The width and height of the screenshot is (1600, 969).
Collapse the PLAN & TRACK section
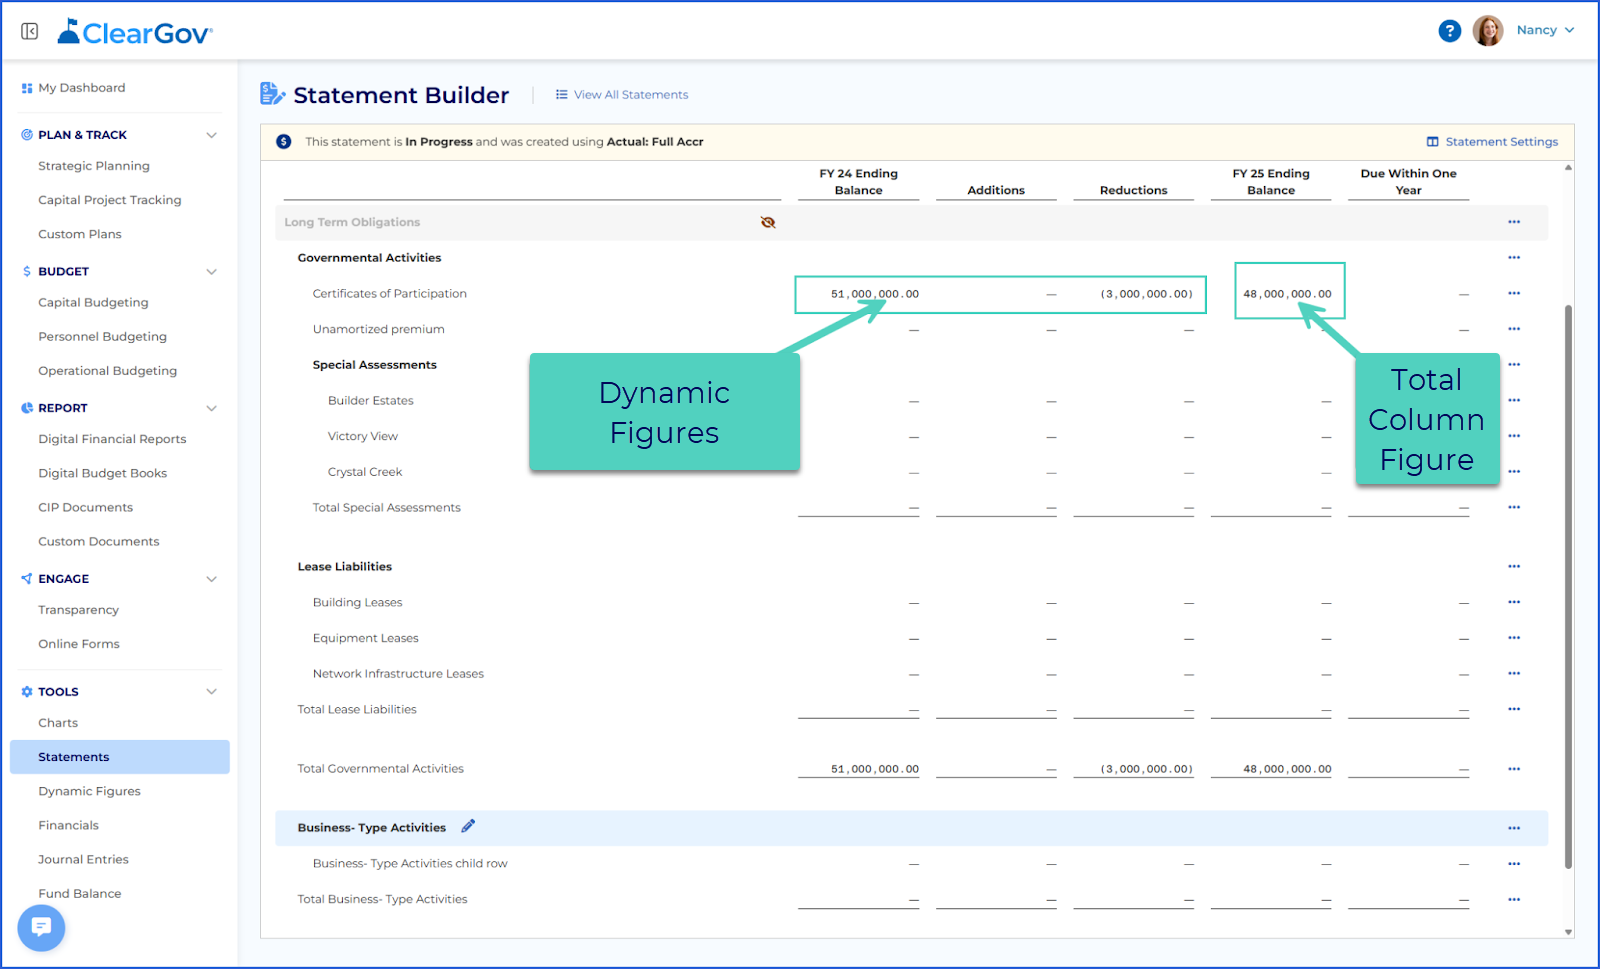point(211,135)
